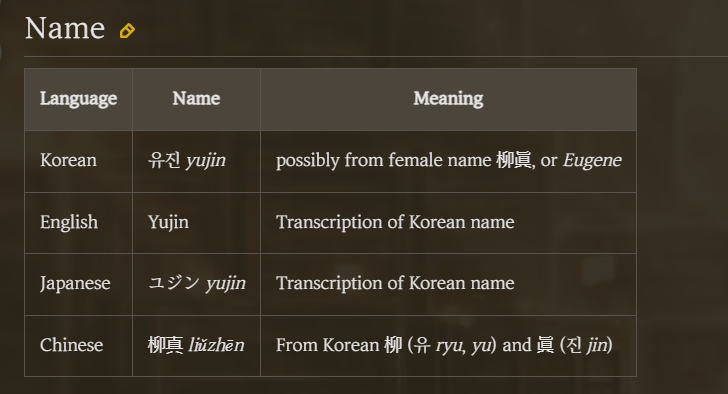
Task: Click the 柳真 liǔzhēn name cell
Action: tap(196, 346)
